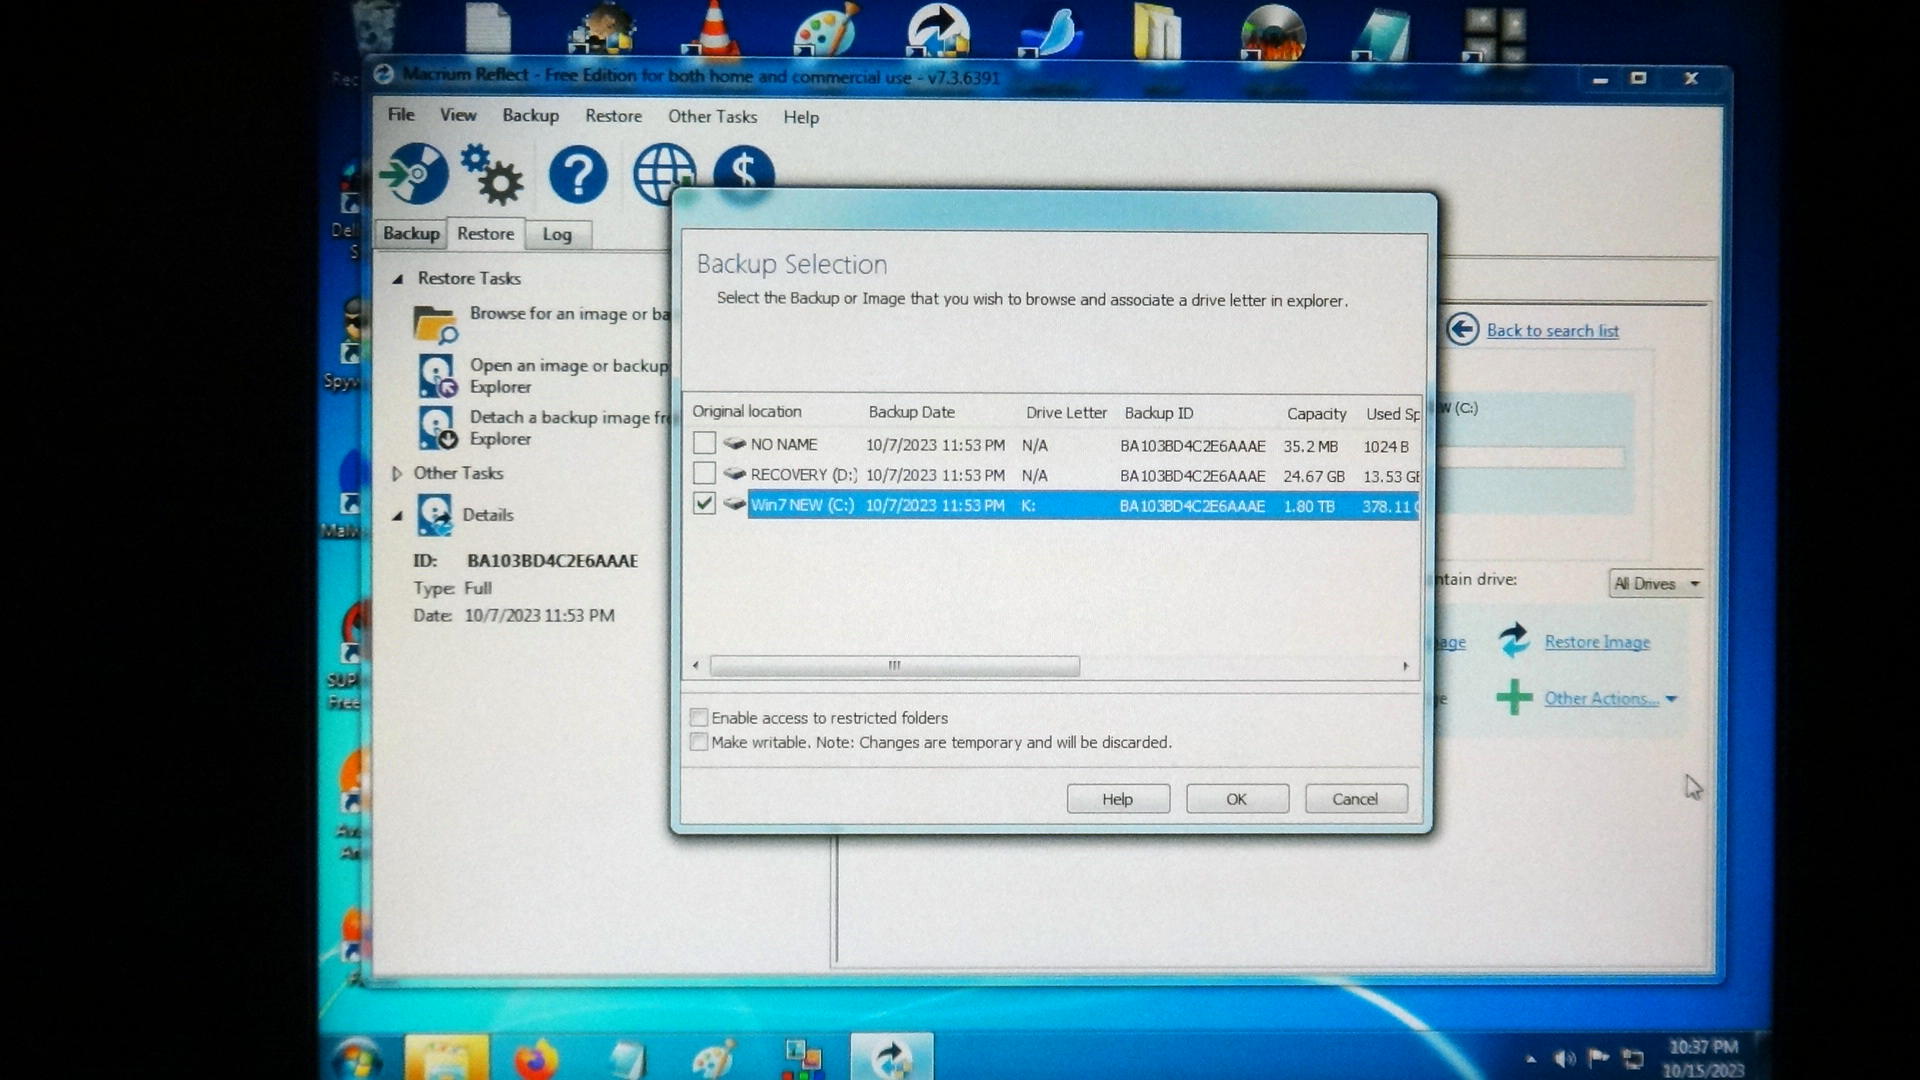The width and height of the screenshot is (1920, 1080).
Task: Open the Other Tasks menu
Action: [x=712, y=116]
